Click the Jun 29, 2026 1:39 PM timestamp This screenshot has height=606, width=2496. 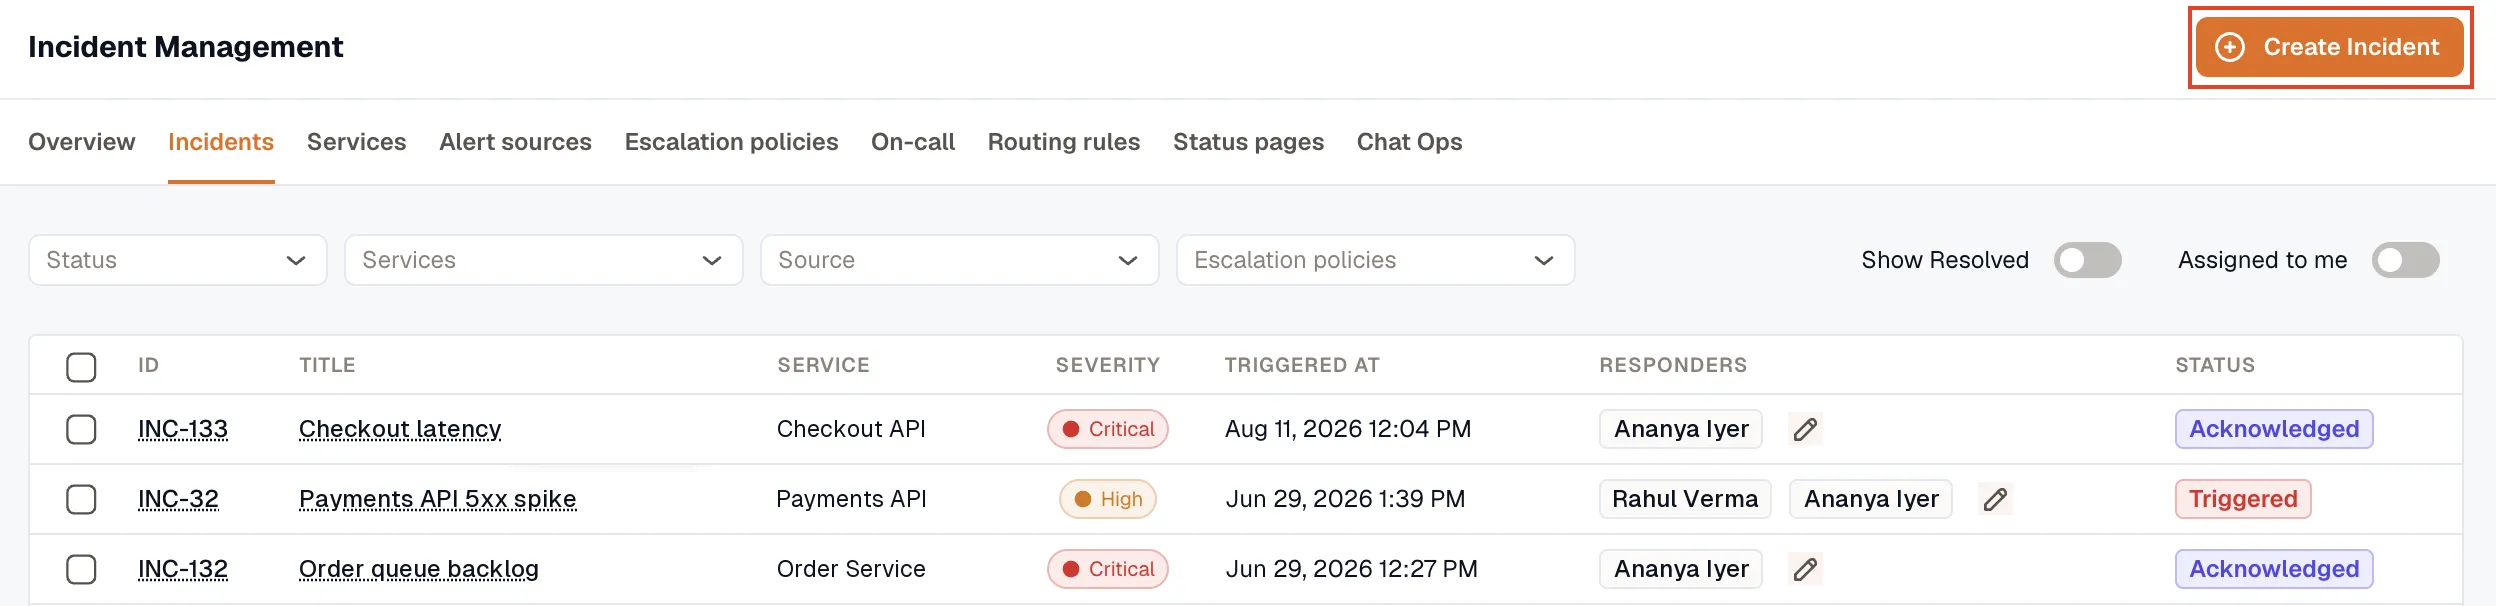(x=1345, y=499)
